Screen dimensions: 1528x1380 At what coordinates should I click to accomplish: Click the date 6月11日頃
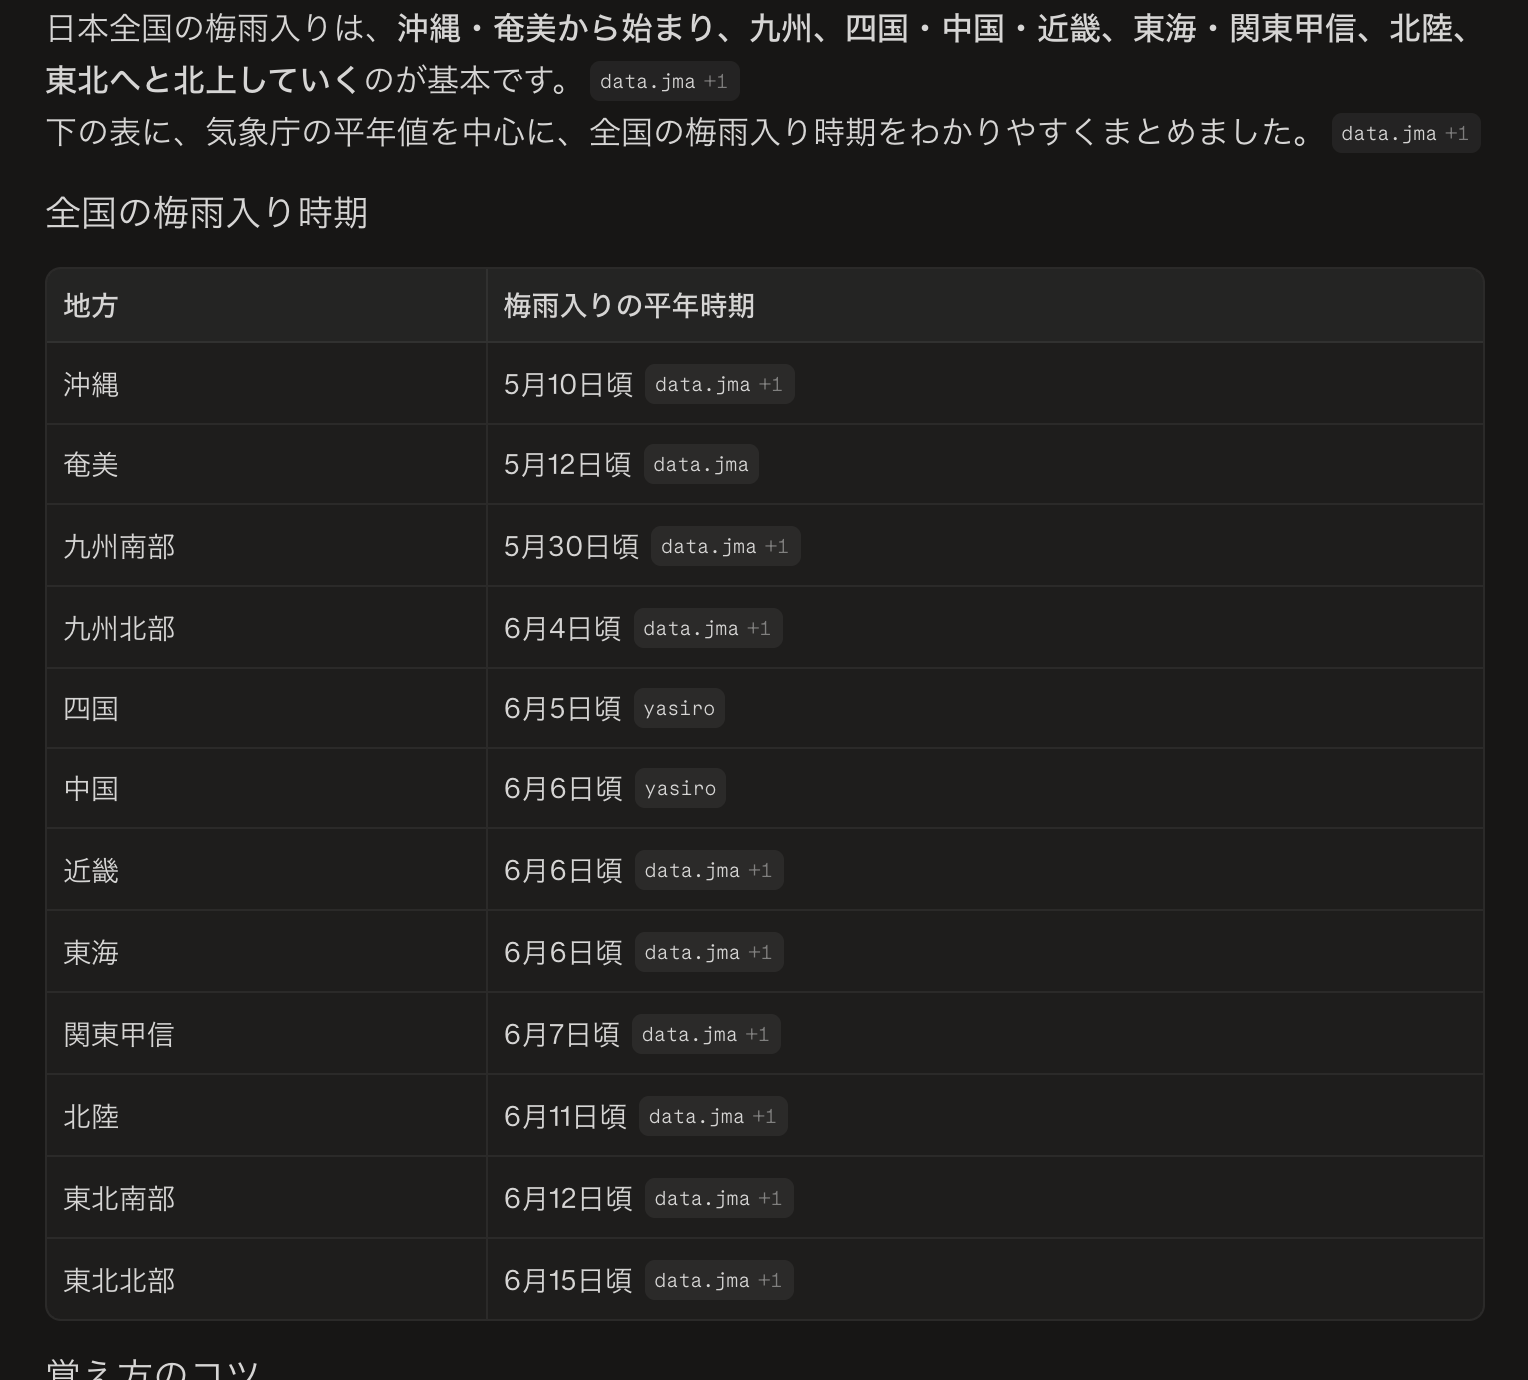(565, 1117)
